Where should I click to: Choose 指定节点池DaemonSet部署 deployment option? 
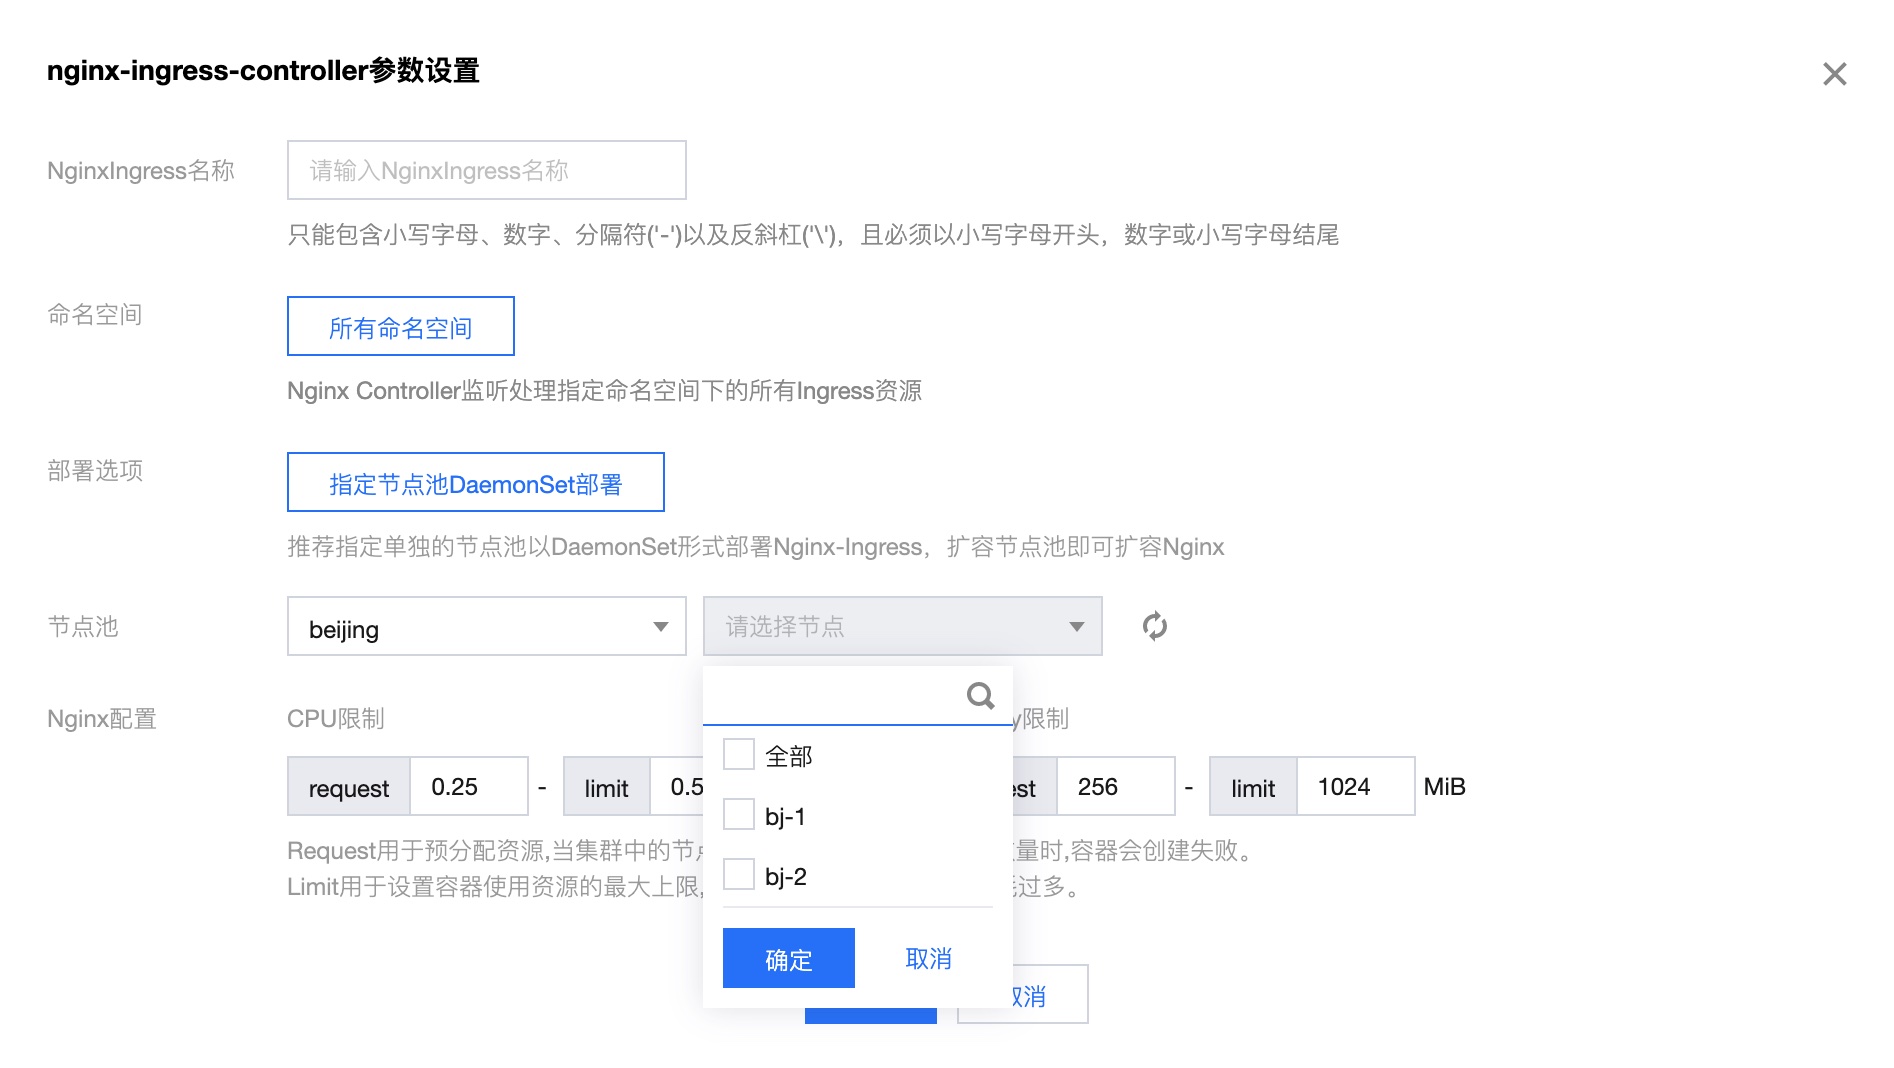(475, 482)
